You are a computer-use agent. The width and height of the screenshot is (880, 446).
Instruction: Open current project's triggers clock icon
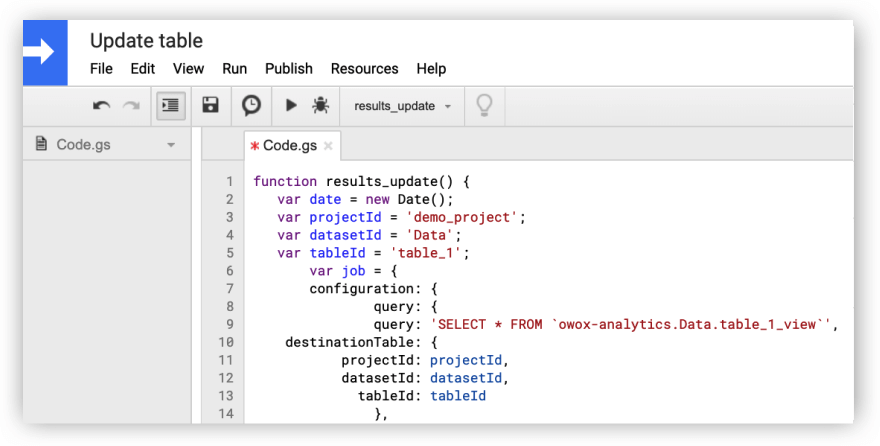coord(251,105)
